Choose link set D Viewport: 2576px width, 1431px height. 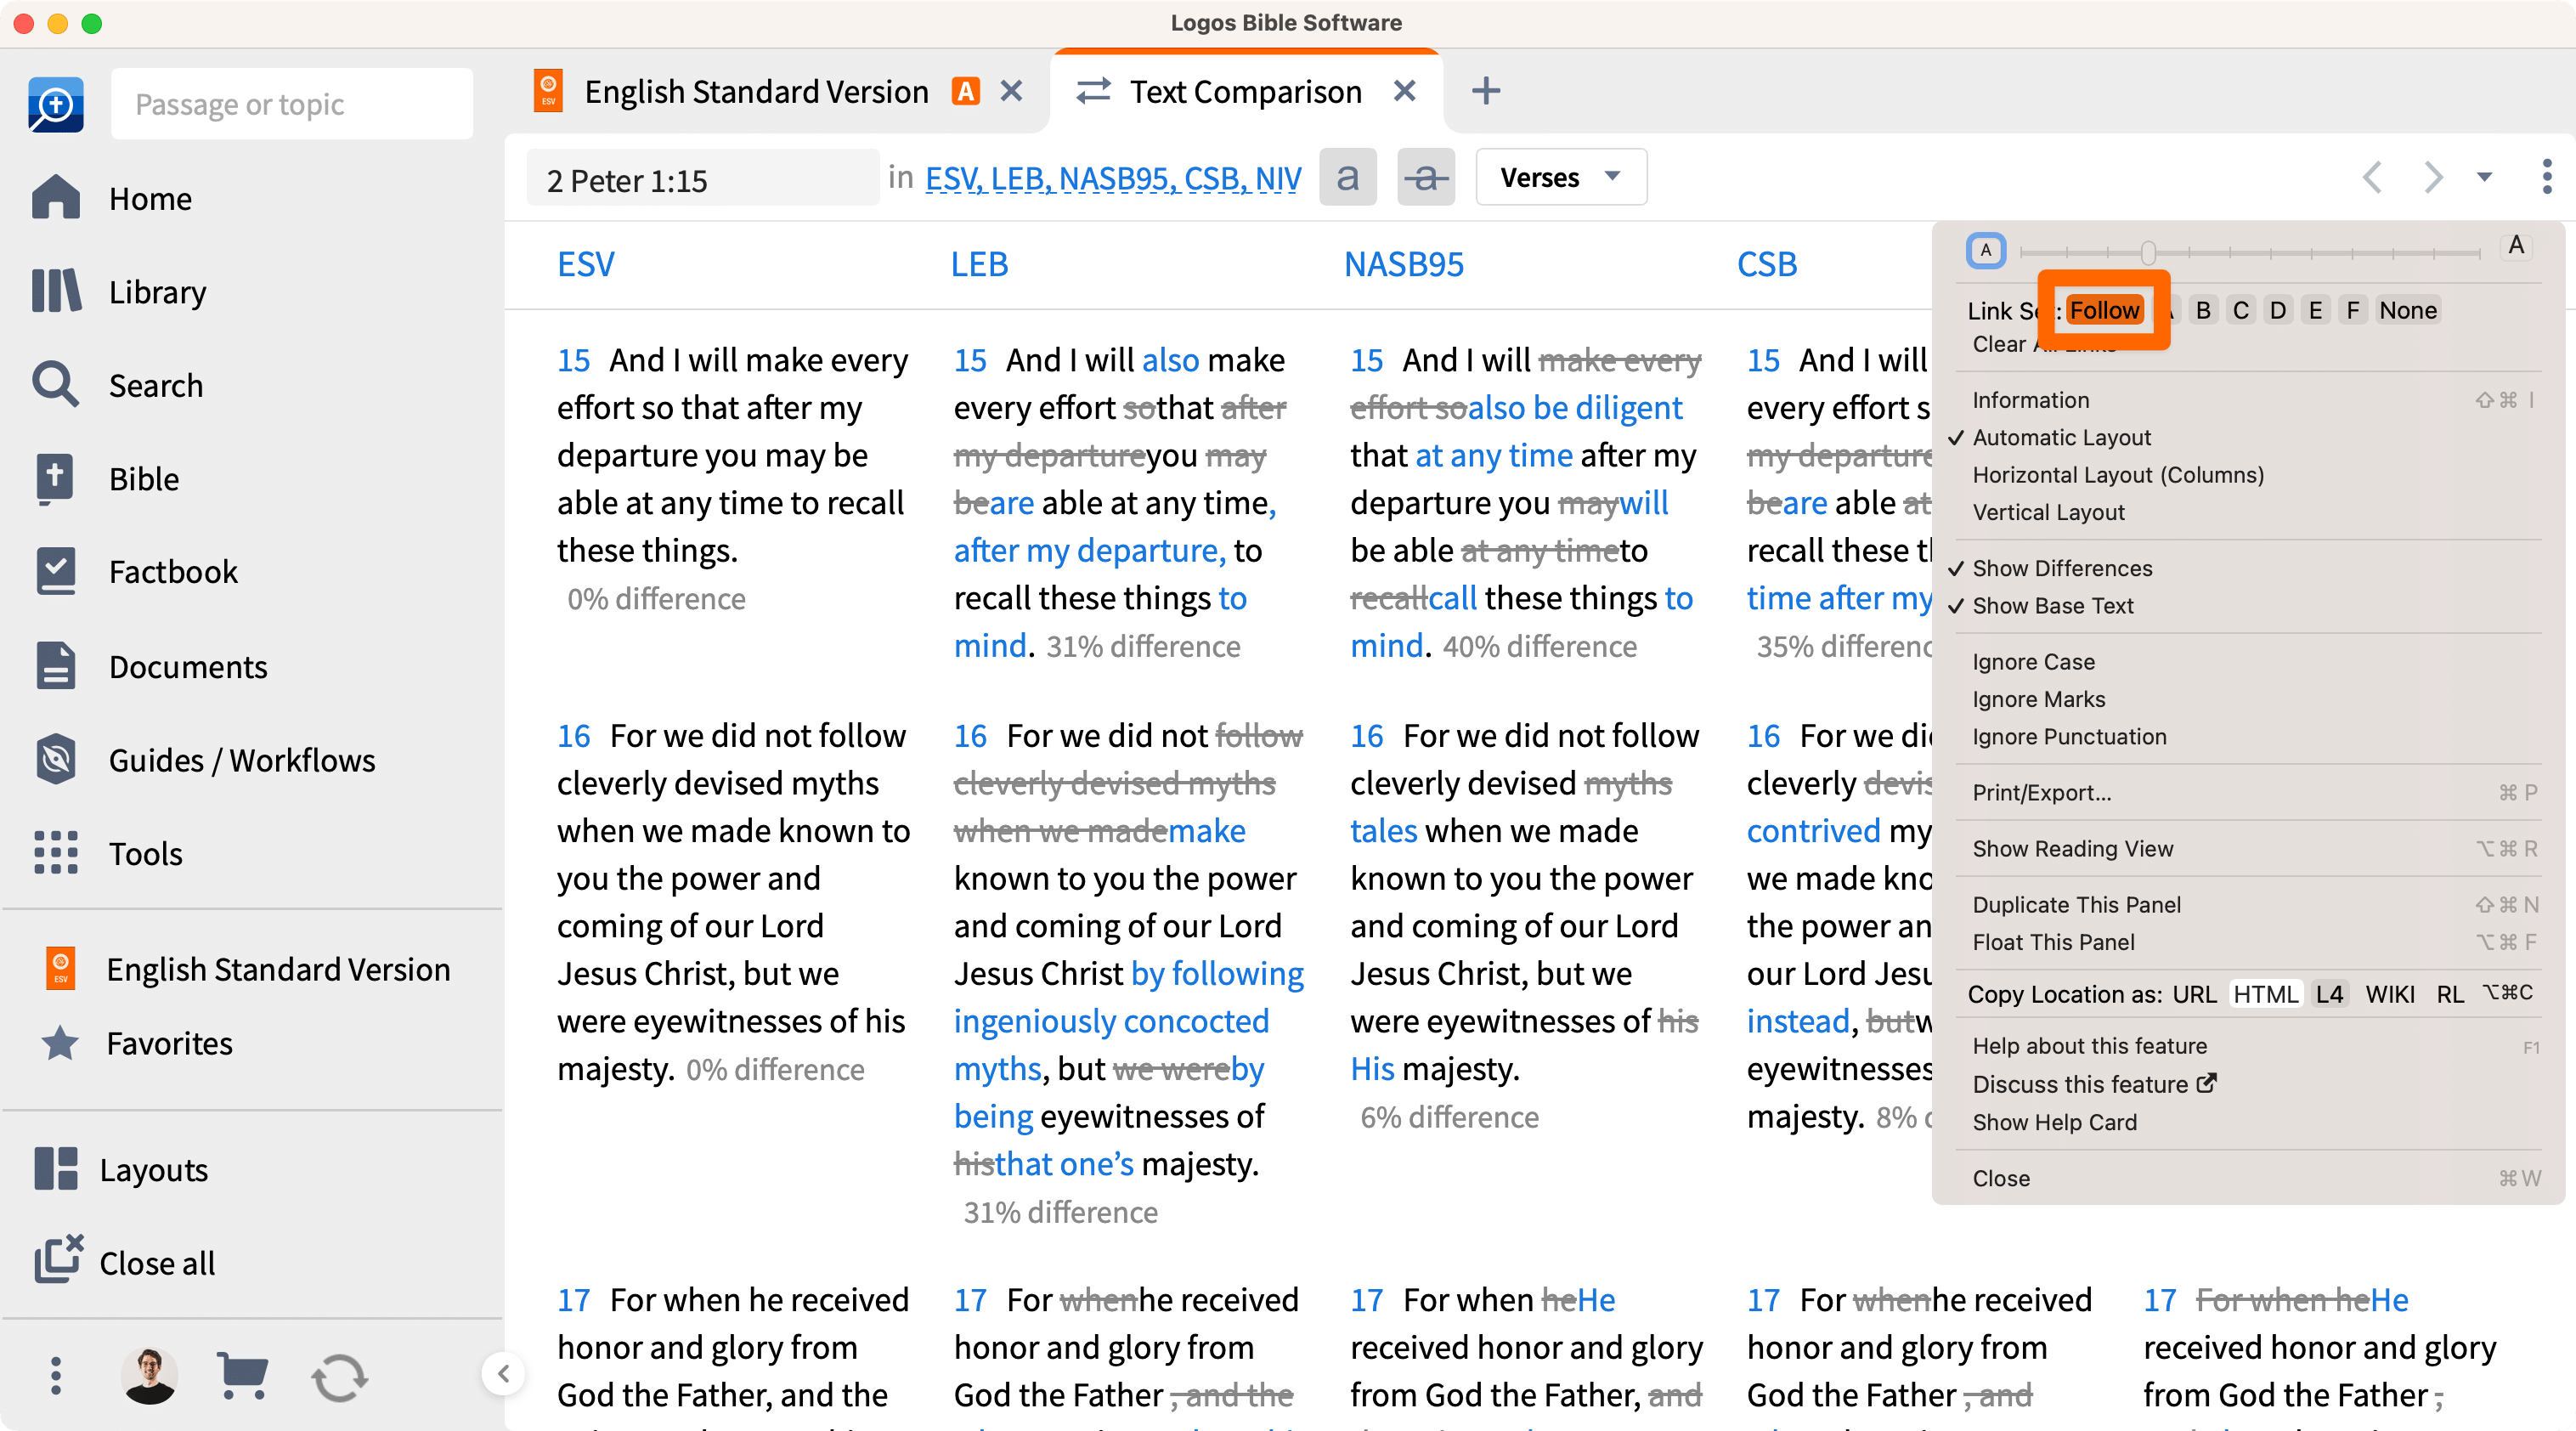click(2277, 310)
